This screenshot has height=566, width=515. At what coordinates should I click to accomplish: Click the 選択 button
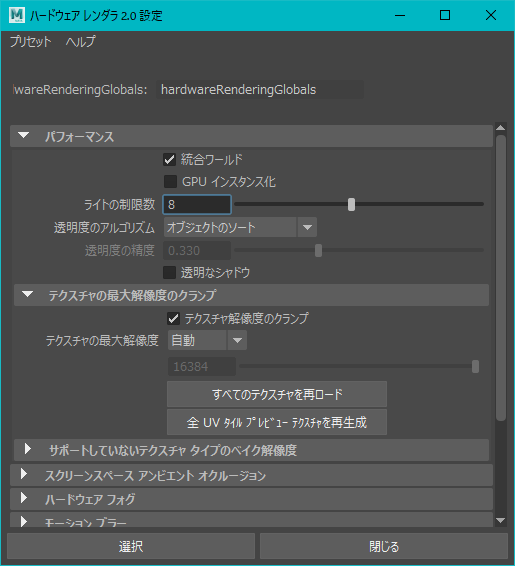[131, 546]
